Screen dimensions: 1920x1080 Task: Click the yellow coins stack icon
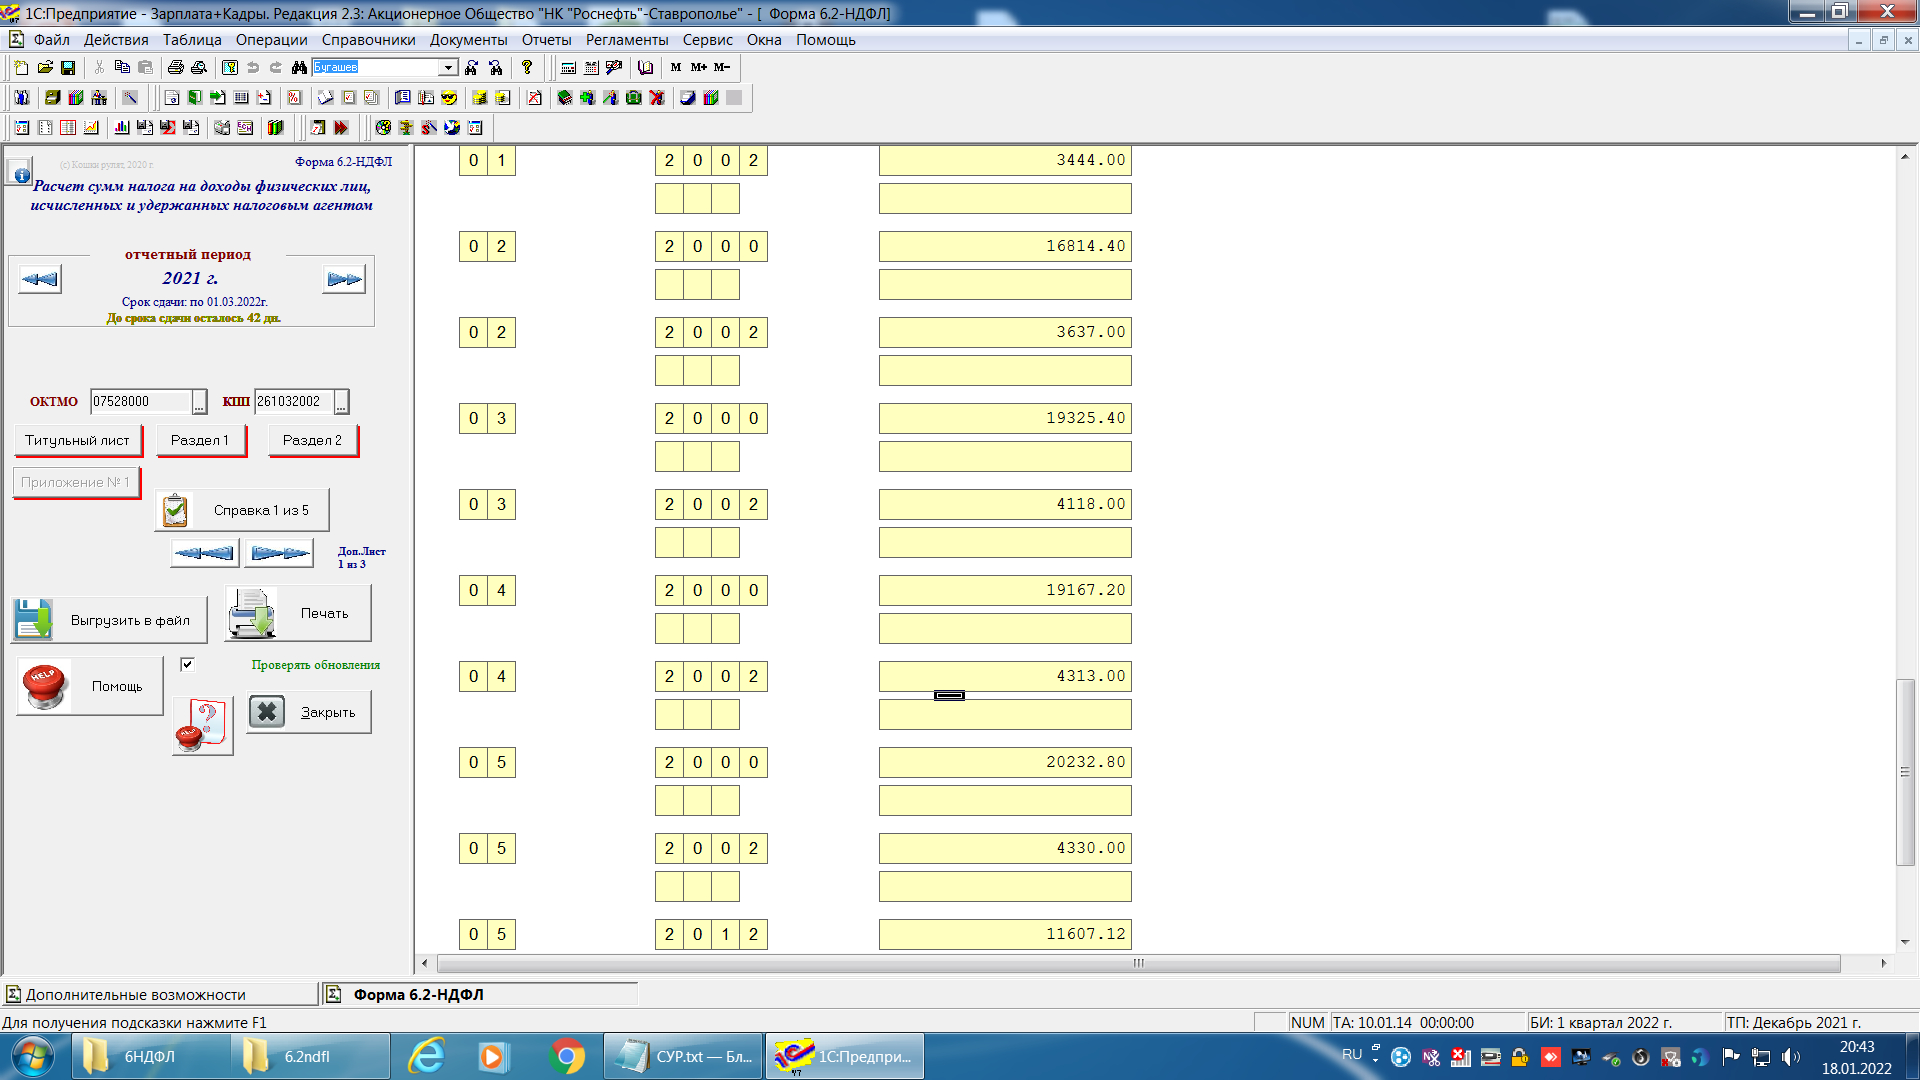click(x=480, y=98)
